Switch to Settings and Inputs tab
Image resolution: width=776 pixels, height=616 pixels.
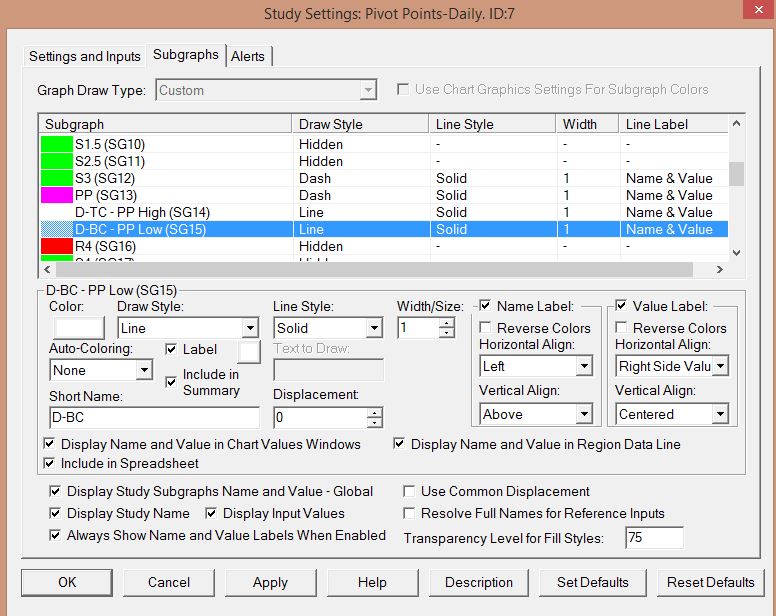(84, 56)
